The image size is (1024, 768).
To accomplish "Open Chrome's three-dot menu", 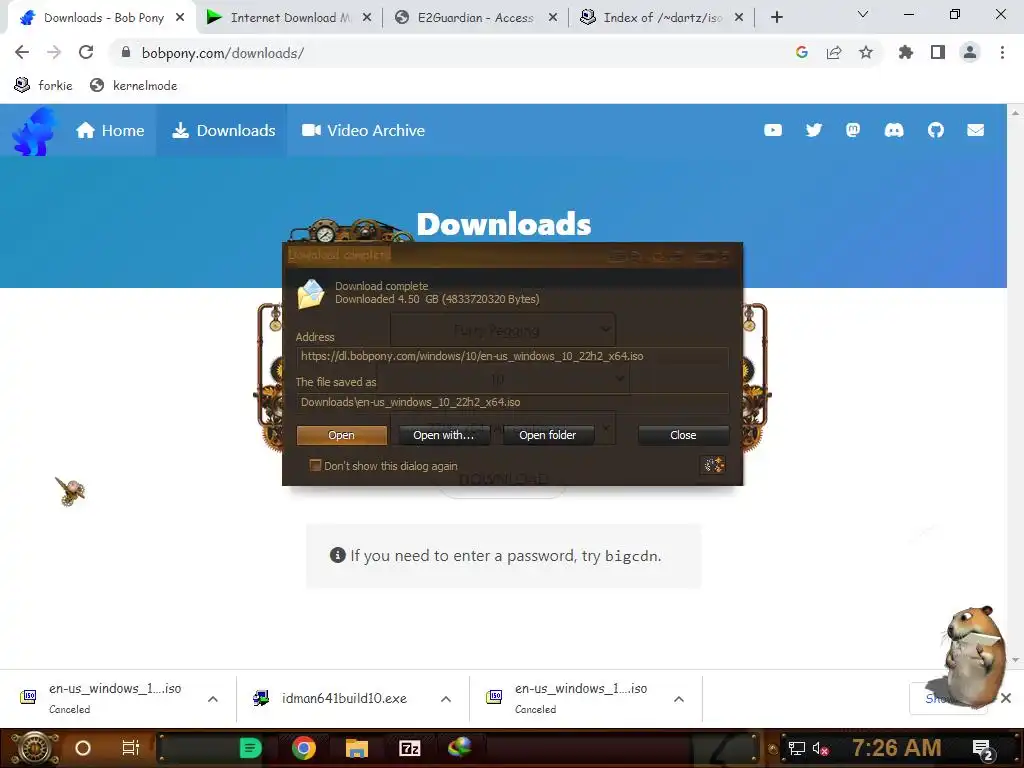I will (x=1002, y=52).
